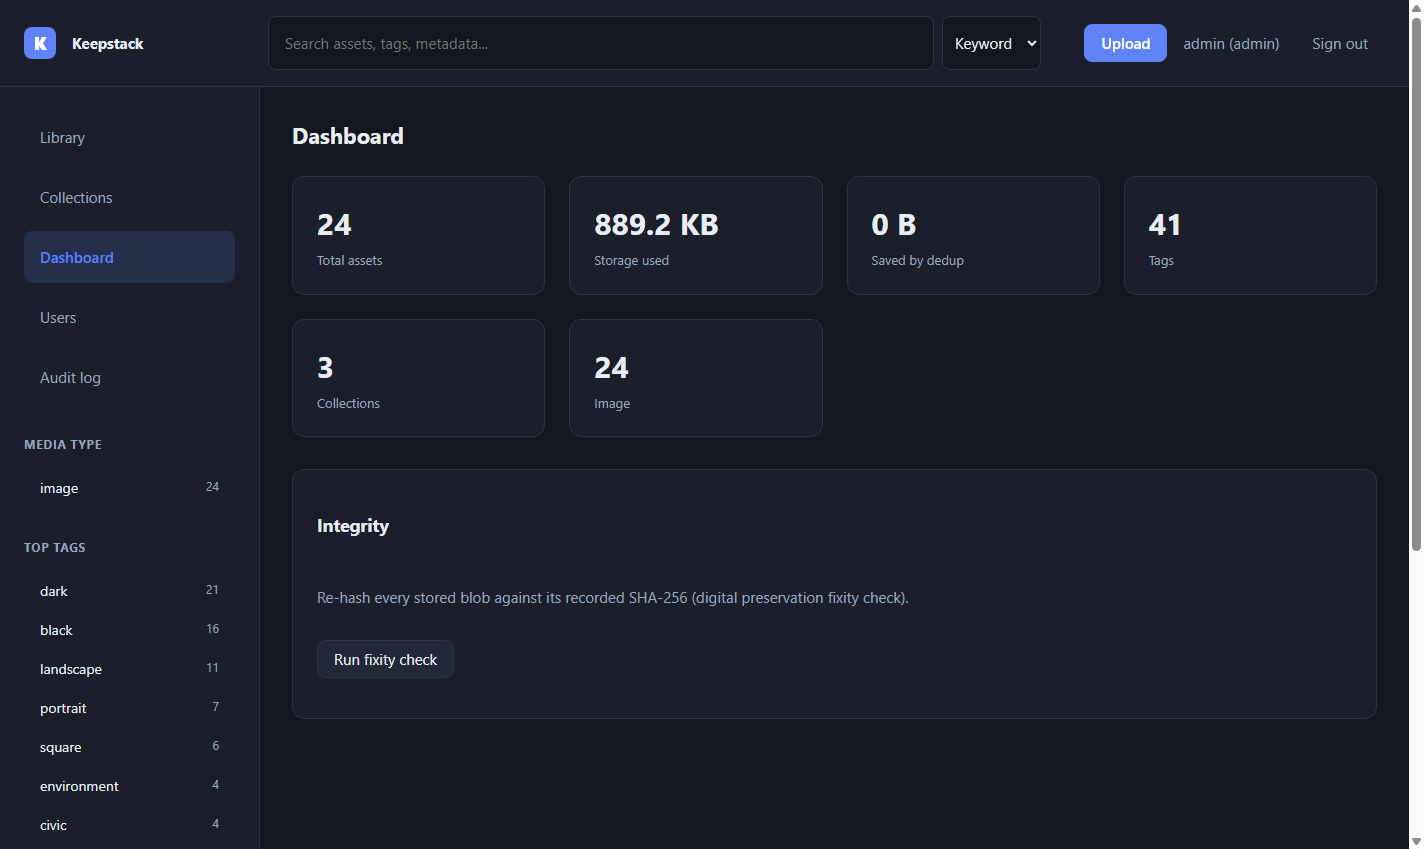Filter by image media type
This screenshot has height=849, width=1424.
[x=129, y=488]
